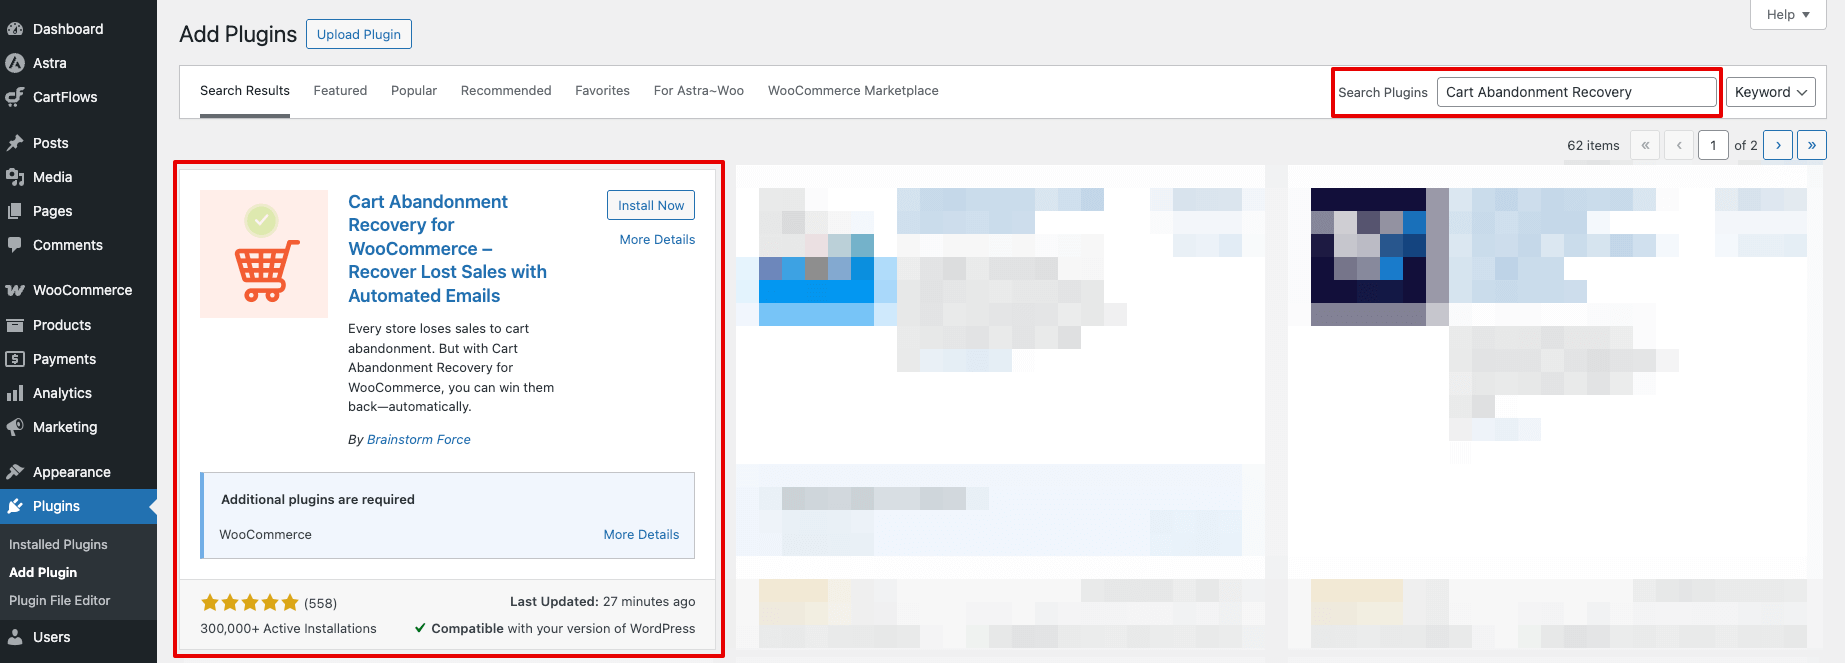Switch to the Featured tab
1845x663 pixels.
340,91
